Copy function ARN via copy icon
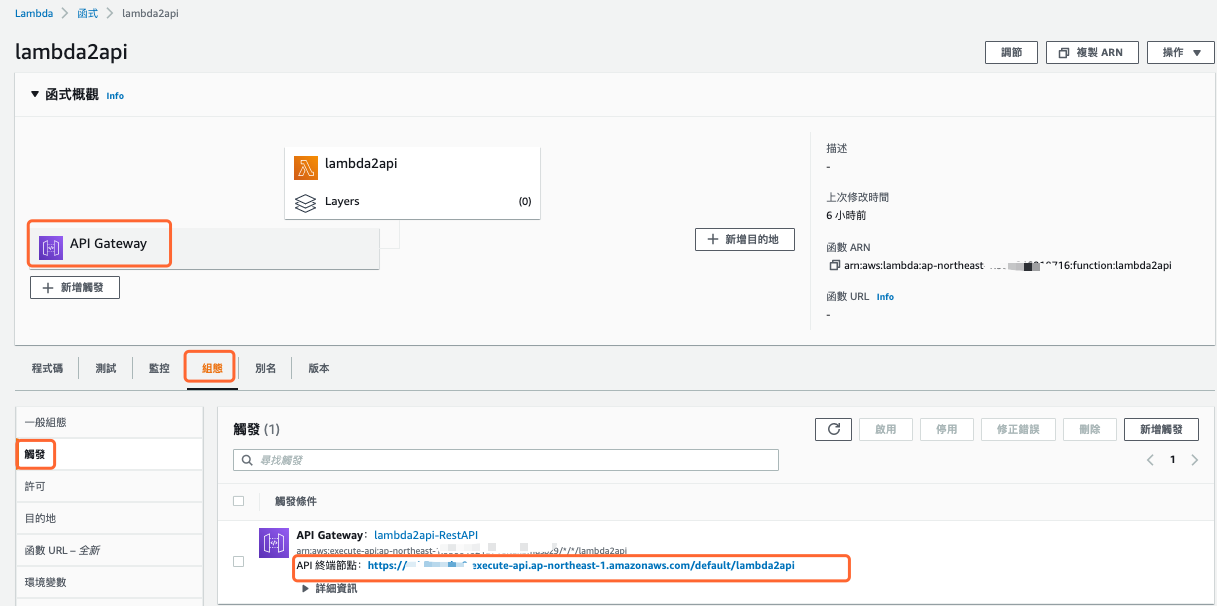1217x606 pixels. 834,266
